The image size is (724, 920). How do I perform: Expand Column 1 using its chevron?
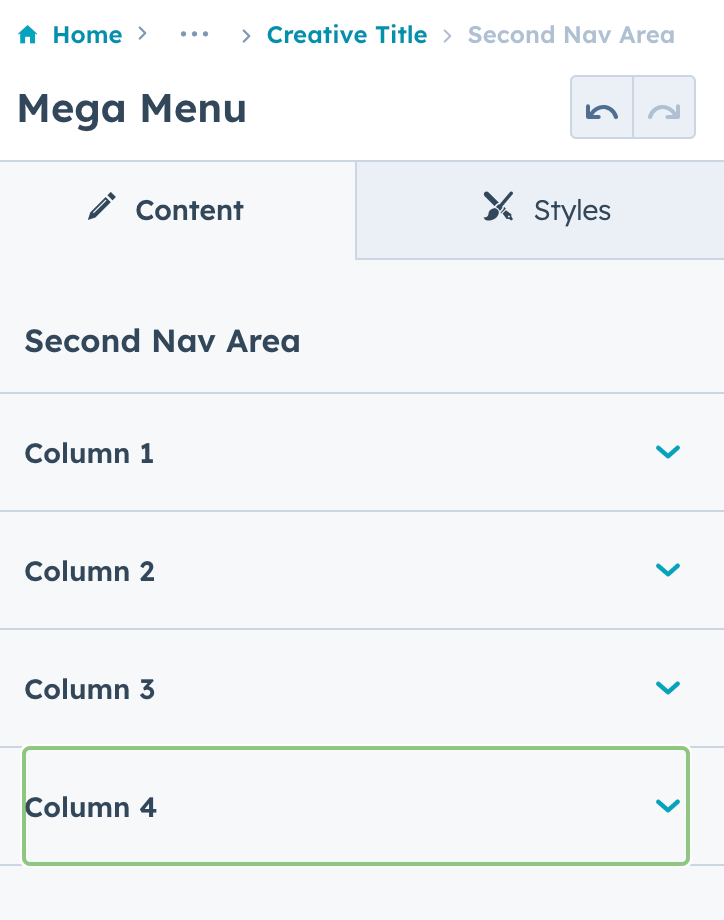pyautogui.click(x=667, y=452)
